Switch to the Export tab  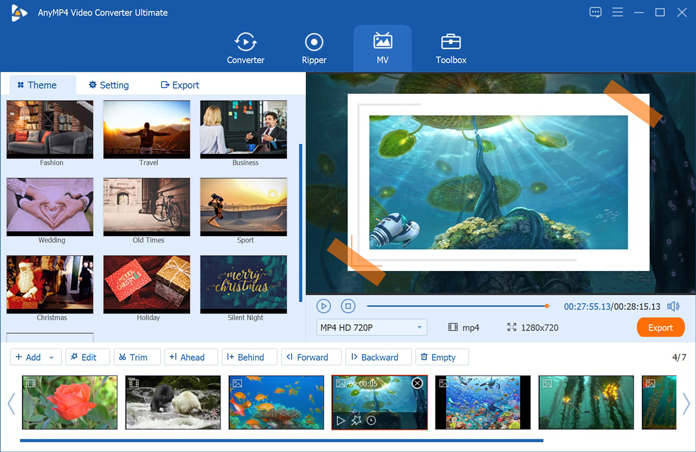pos(180,85)
